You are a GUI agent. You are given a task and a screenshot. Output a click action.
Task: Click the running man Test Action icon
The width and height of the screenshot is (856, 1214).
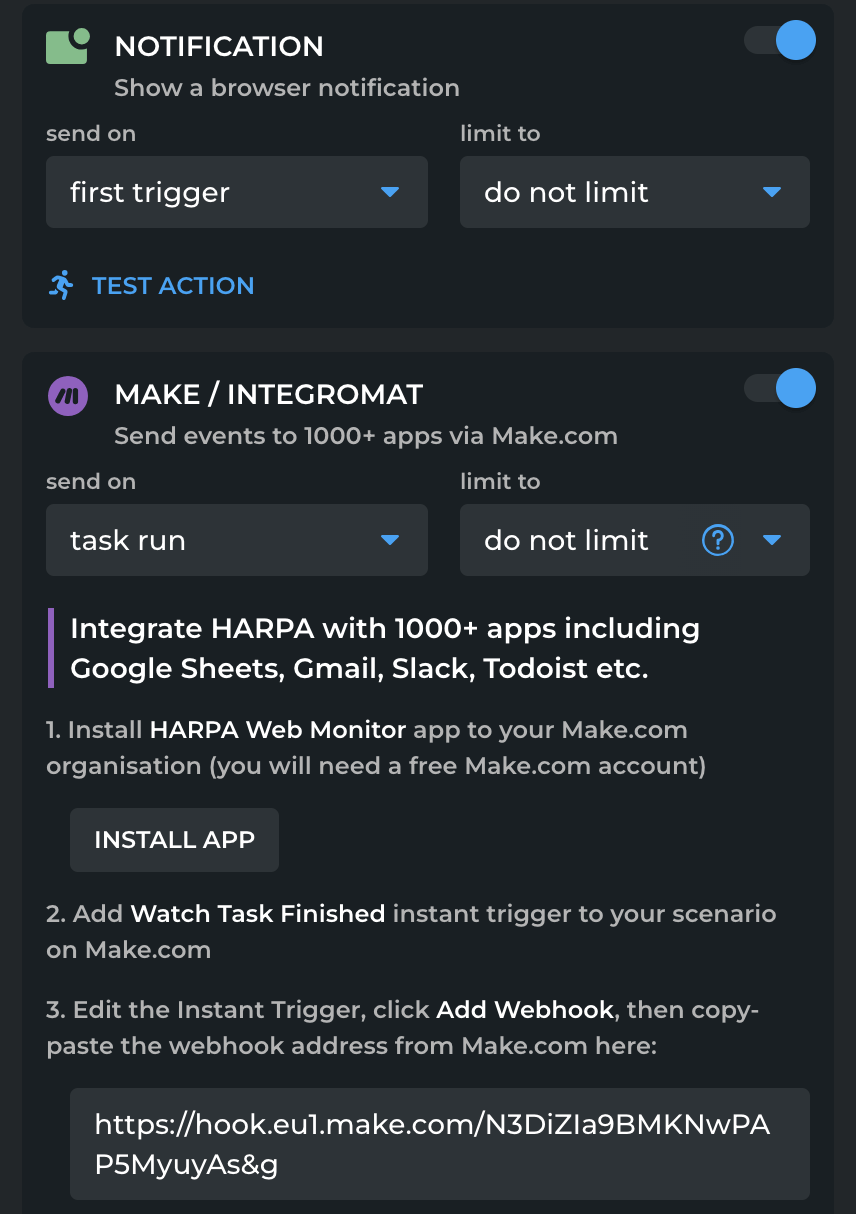click(x=61, y=285)
